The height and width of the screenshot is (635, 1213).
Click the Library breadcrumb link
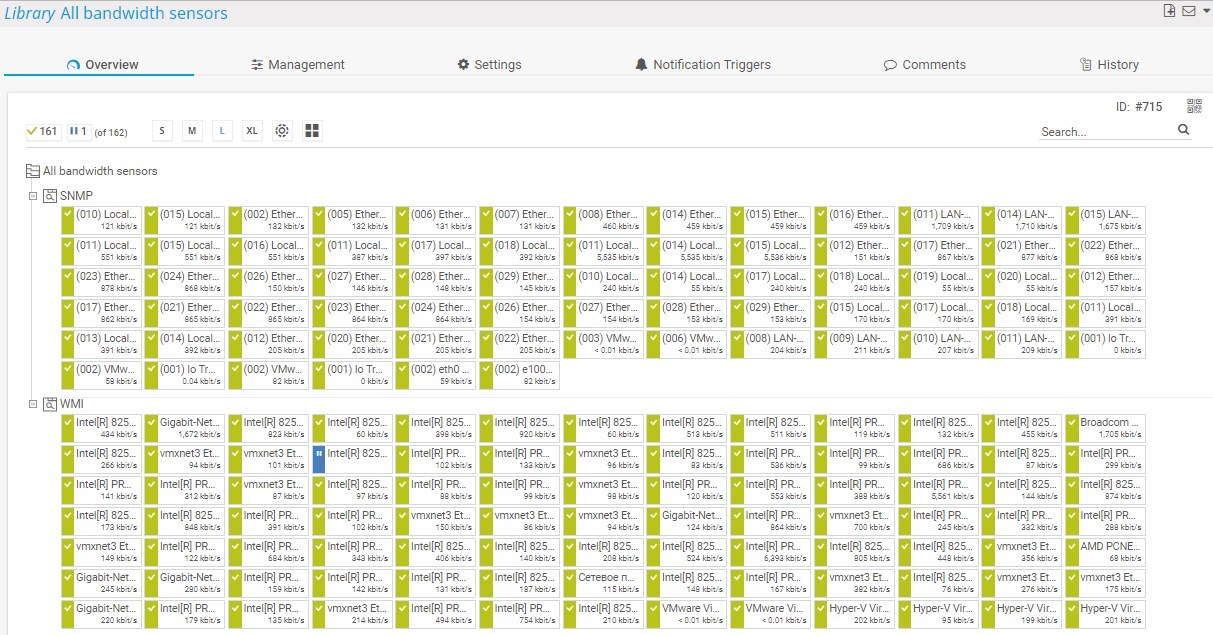[x=31, y=13]
